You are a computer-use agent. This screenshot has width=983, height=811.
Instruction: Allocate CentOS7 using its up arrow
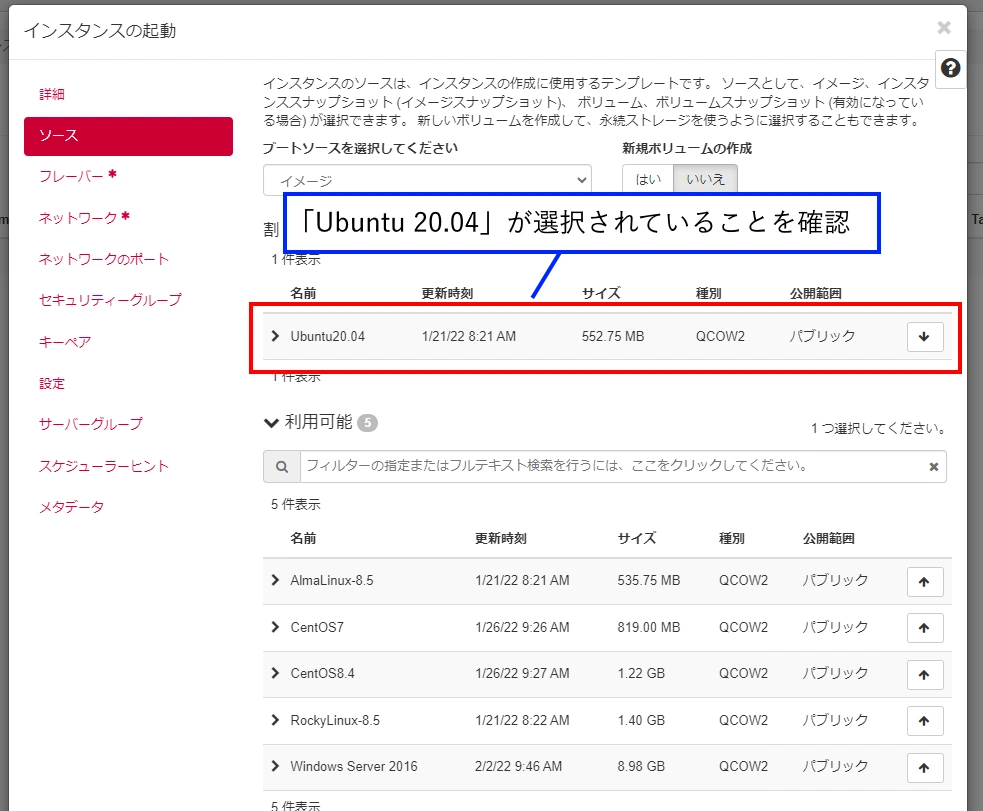point(924,628)
